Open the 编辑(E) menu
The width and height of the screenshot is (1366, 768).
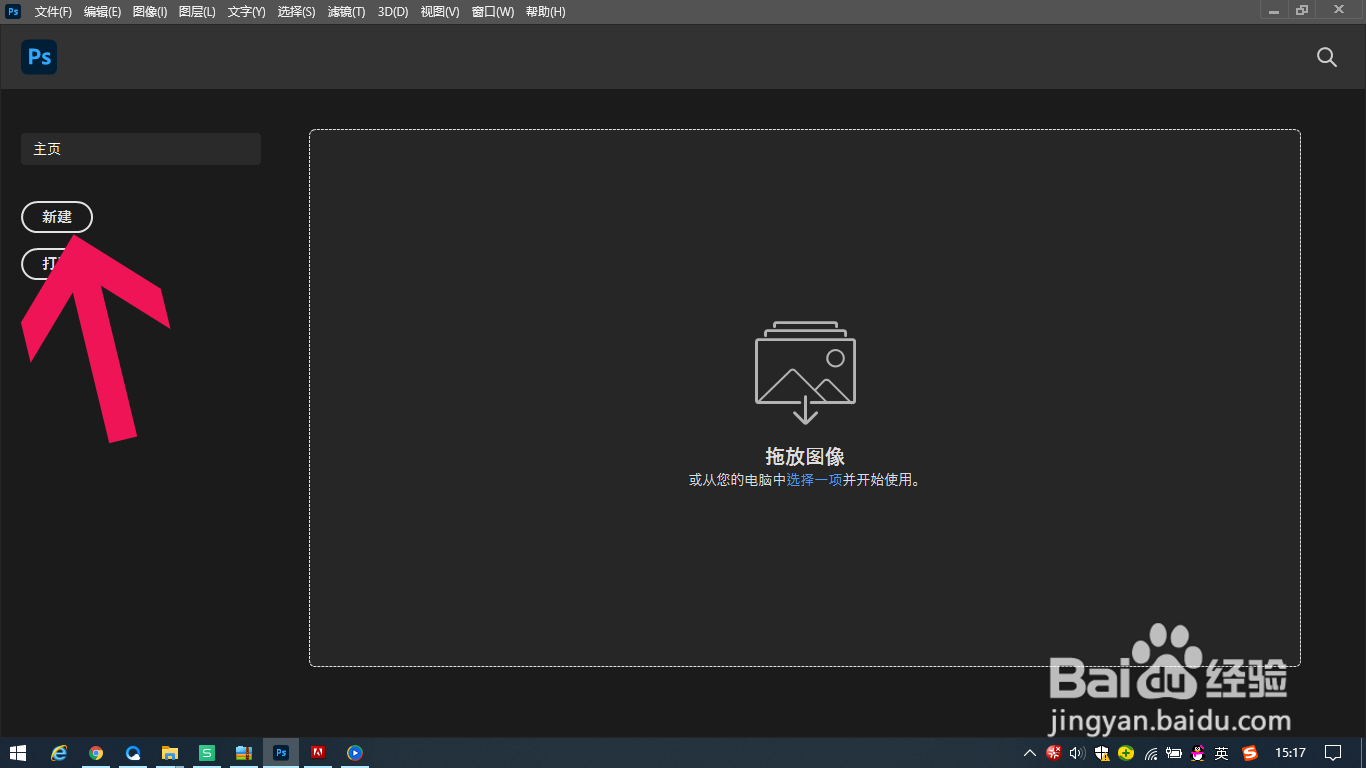coord(102,12)
